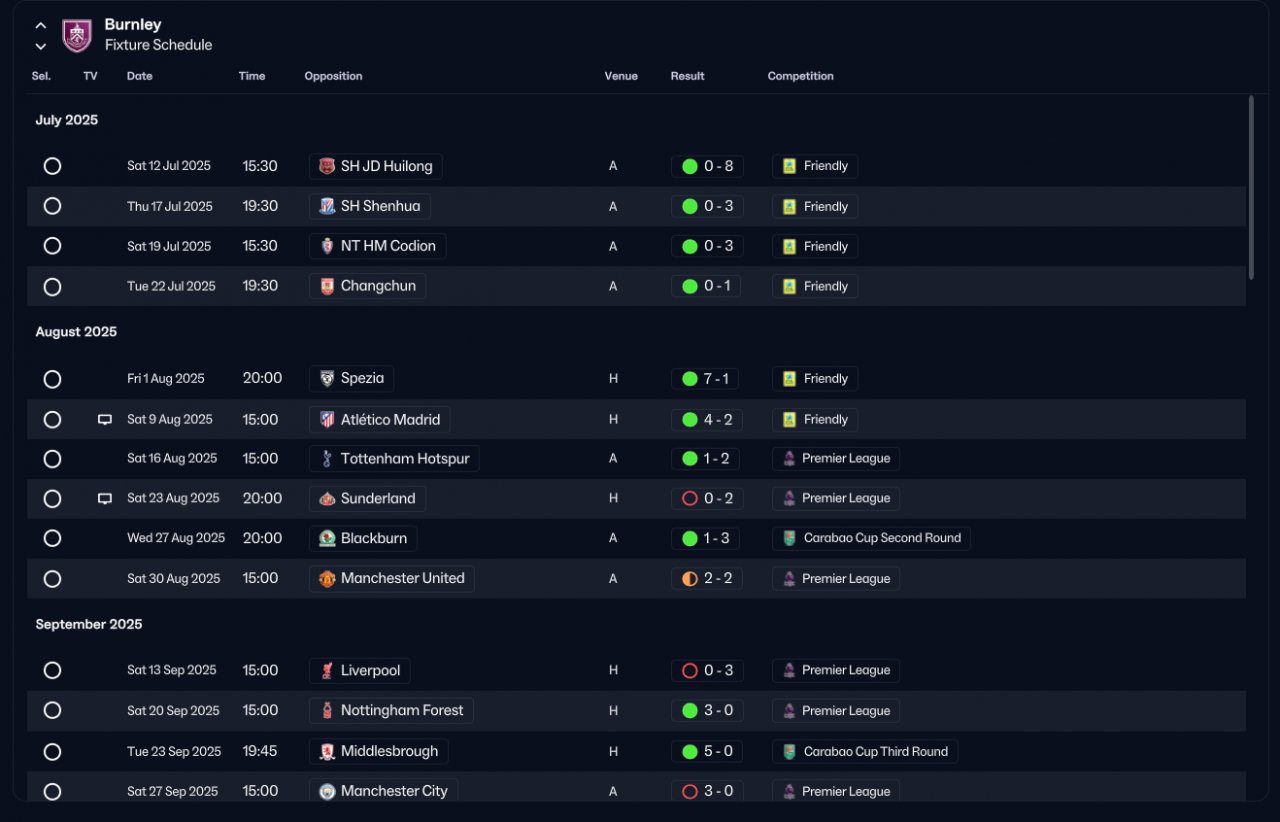Open the 7 - 1 Spezia match result
1280x822 pixels.
click(706, 379)
